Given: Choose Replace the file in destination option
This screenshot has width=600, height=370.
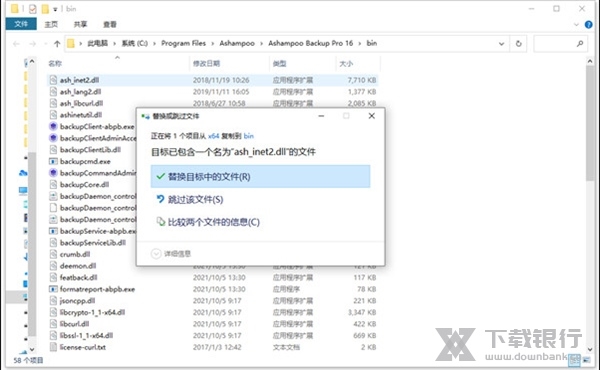Looking at the screenshot, I should click(x=260, y=176).
